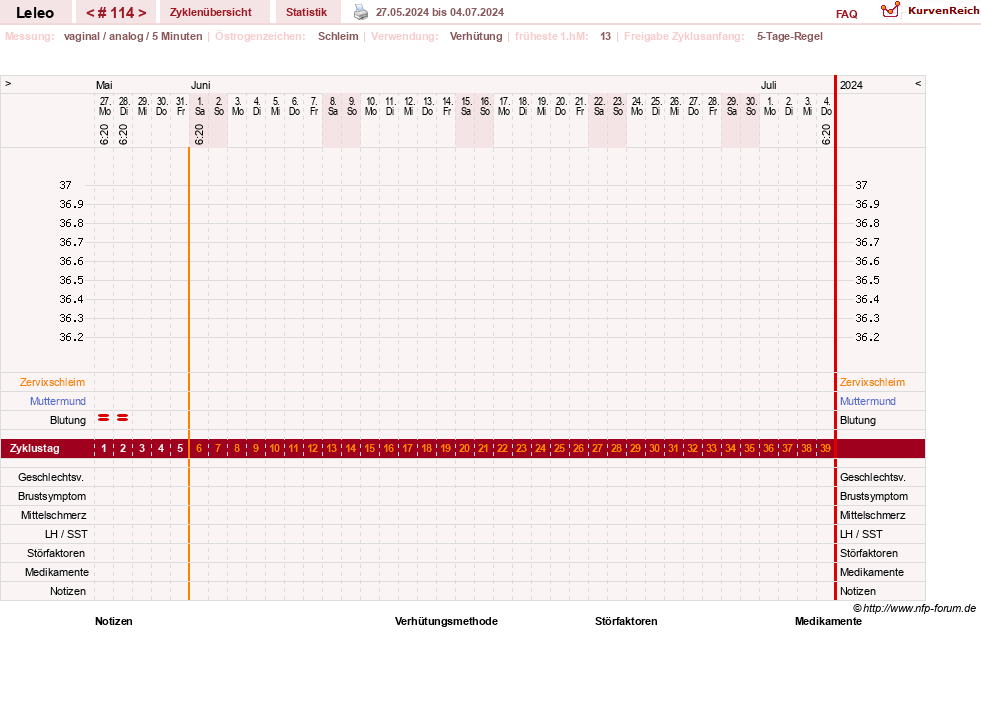981x720 pixels.
Task: Click the left Geschlechtsv. row label
Action: click(51, 477)
